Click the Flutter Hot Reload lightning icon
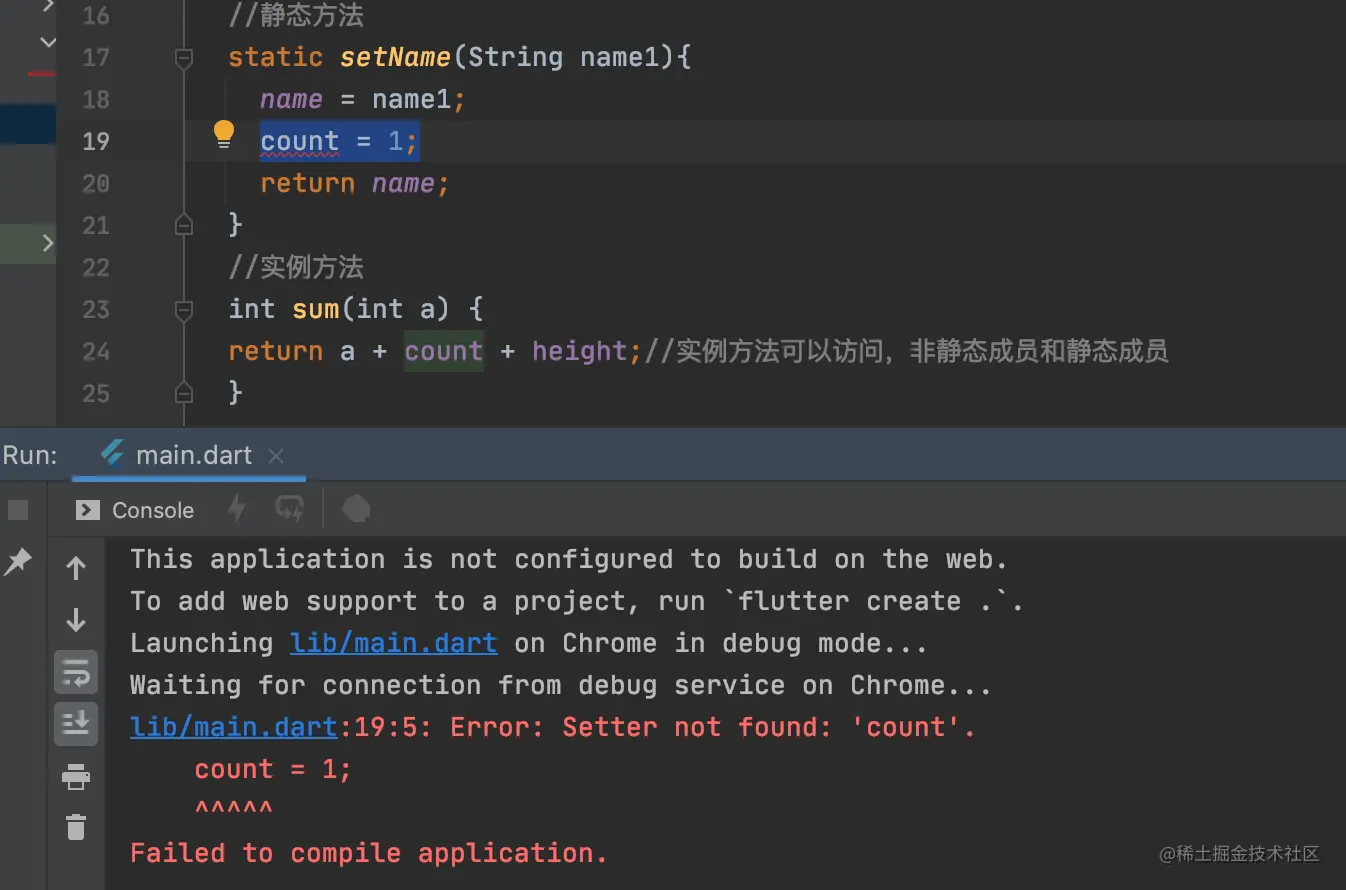 click(x=237, y=509)
